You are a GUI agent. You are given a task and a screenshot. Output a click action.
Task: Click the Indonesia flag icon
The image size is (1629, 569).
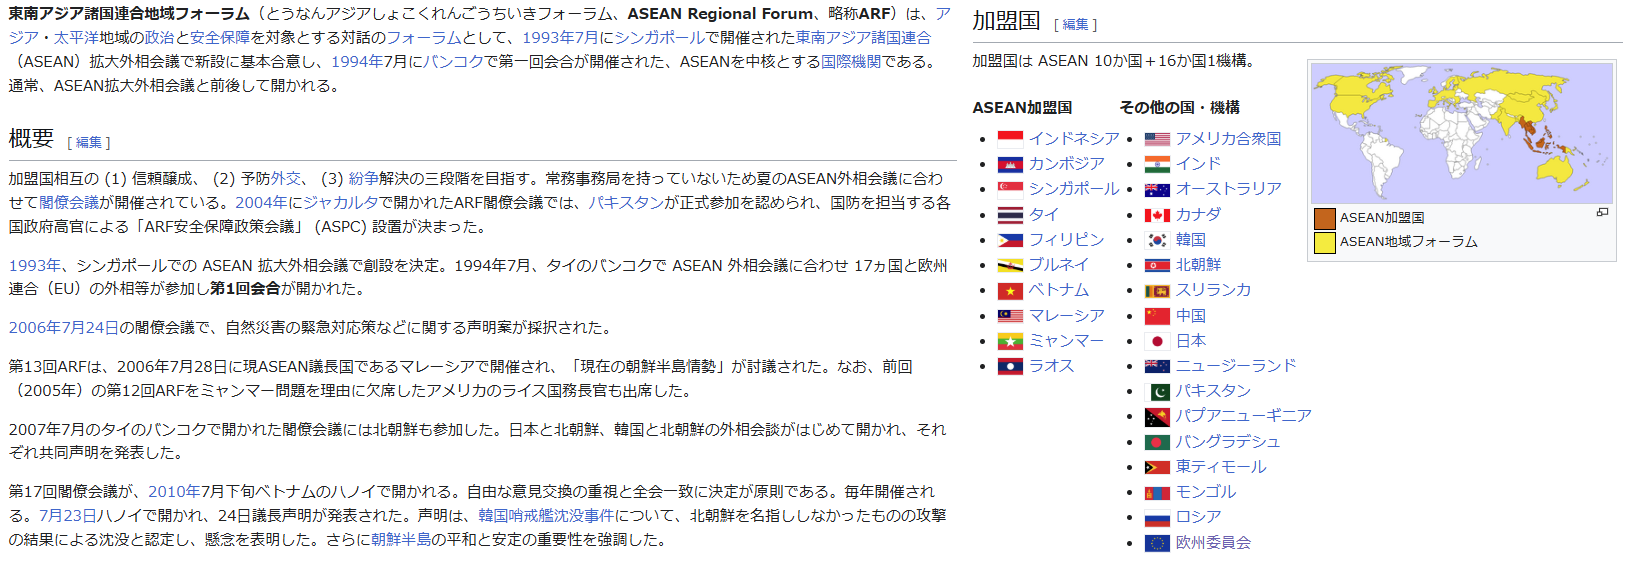coord(1010,139)
